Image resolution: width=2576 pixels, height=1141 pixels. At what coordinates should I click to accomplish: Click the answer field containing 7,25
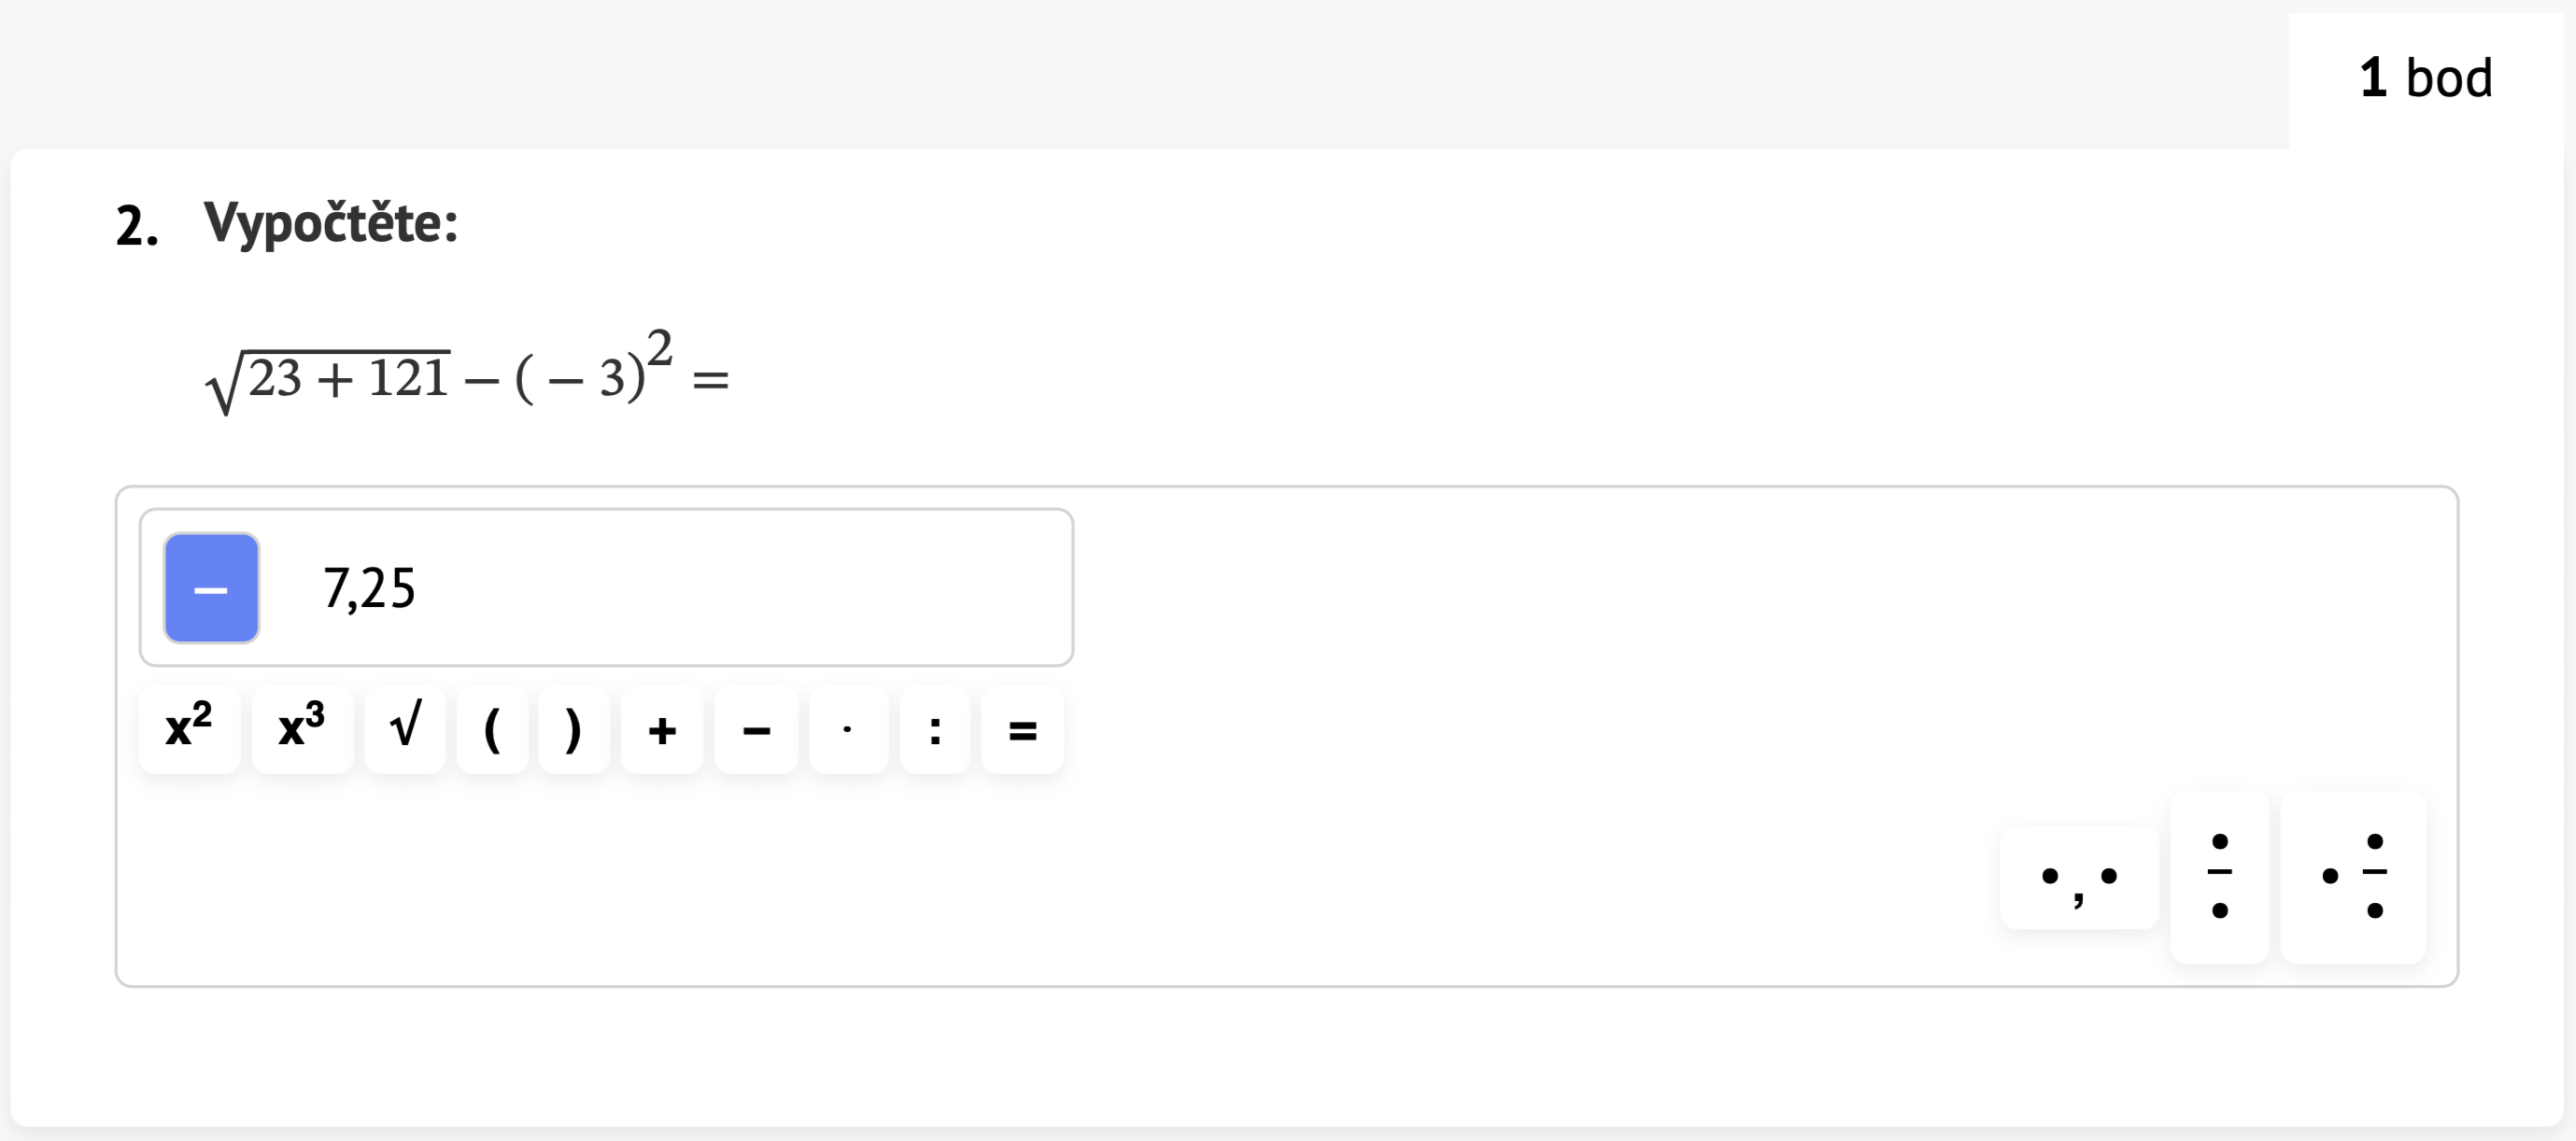[606, 587]
